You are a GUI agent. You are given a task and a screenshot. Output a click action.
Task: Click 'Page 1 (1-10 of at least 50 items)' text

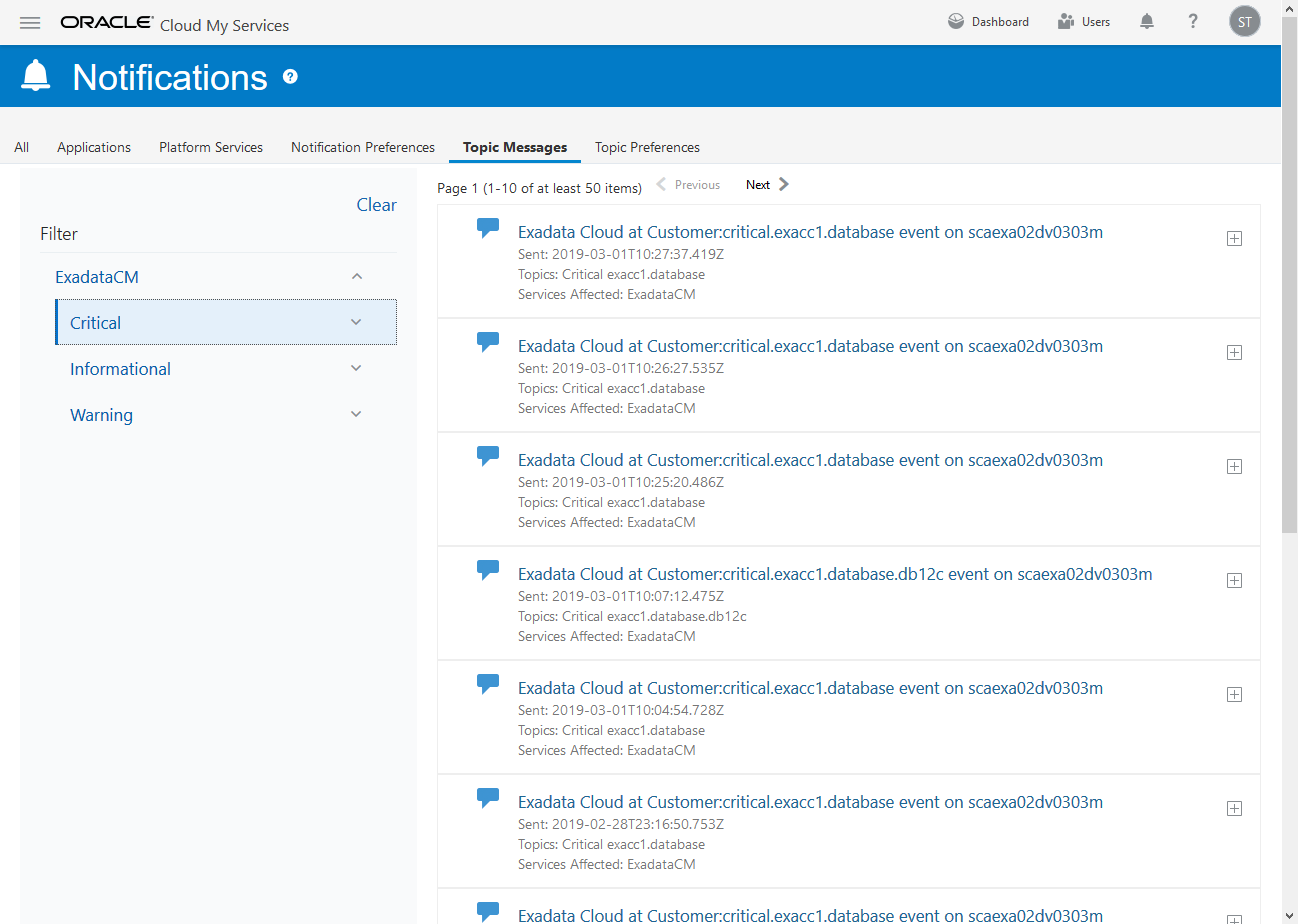(x=540, y=188)
